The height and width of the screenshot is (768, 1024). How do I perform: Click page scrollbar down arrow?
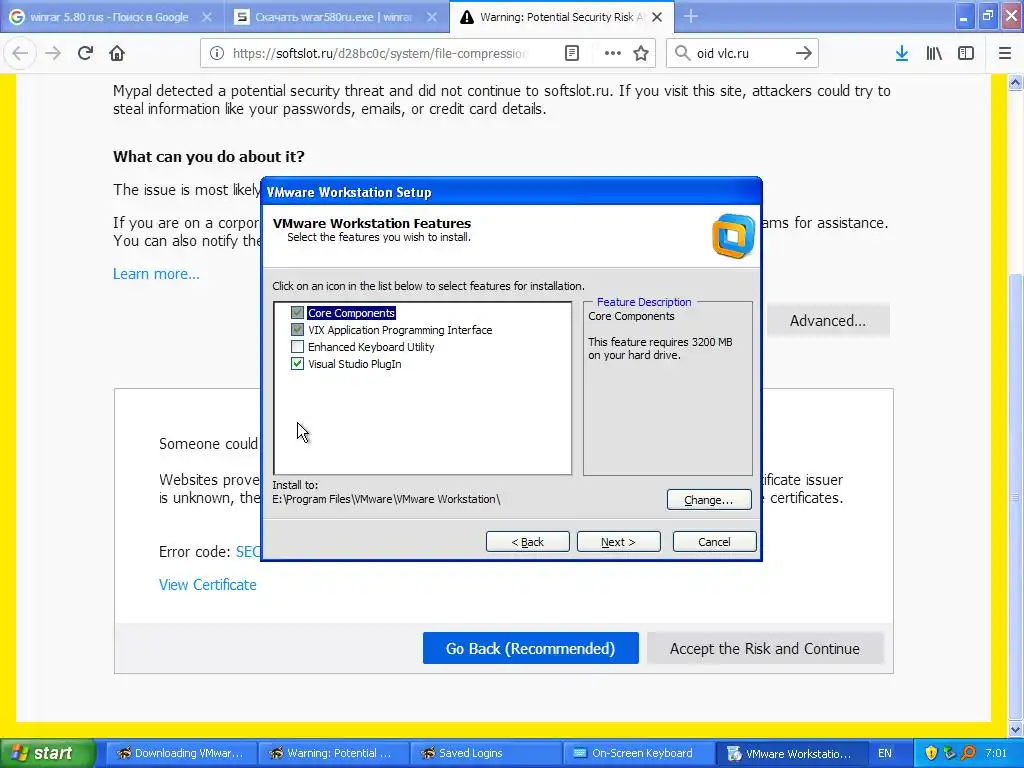pyautogui.click(x=1016, y=729)
